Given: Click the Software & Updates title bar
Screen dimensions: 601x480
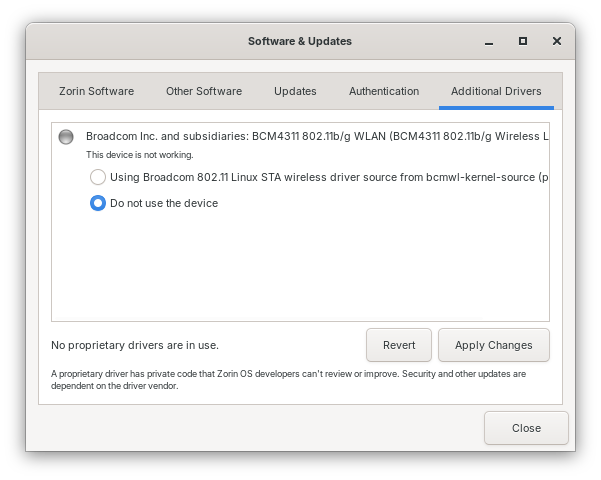Looking at the screenshot, I should (300, 42).
